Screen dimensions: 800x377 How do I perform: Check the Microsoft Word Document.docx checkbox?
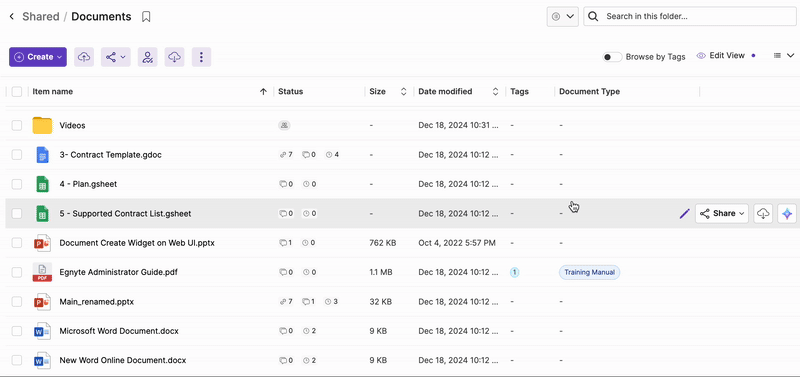17,331
